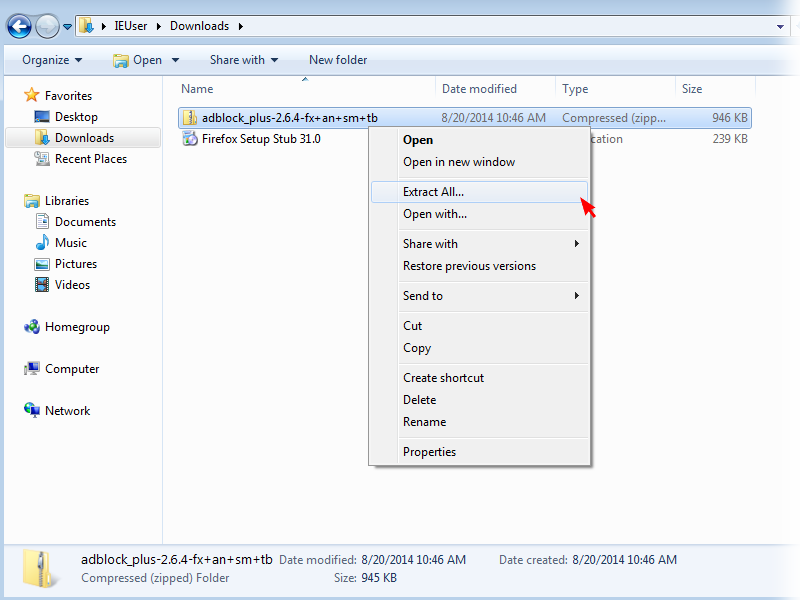Choose Copy in context menu
The height and width of the screenshot is (600, 800).
(x=480, y=348)
